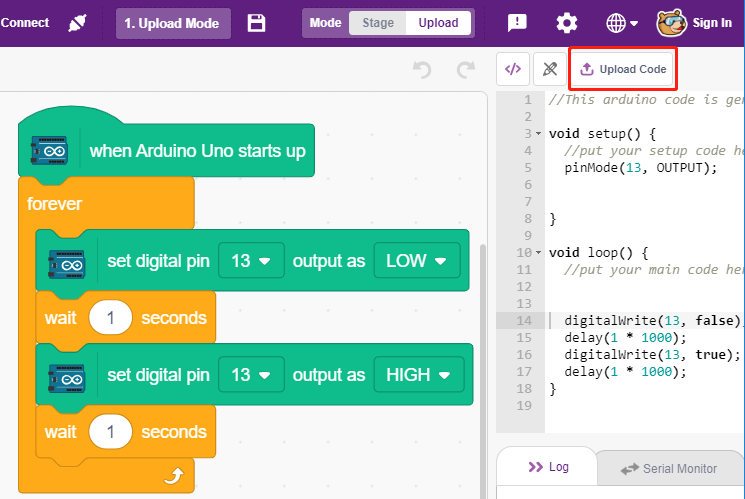Open LOW output level dropdown
Screen dimensions: 745x499
click(417, 260)
